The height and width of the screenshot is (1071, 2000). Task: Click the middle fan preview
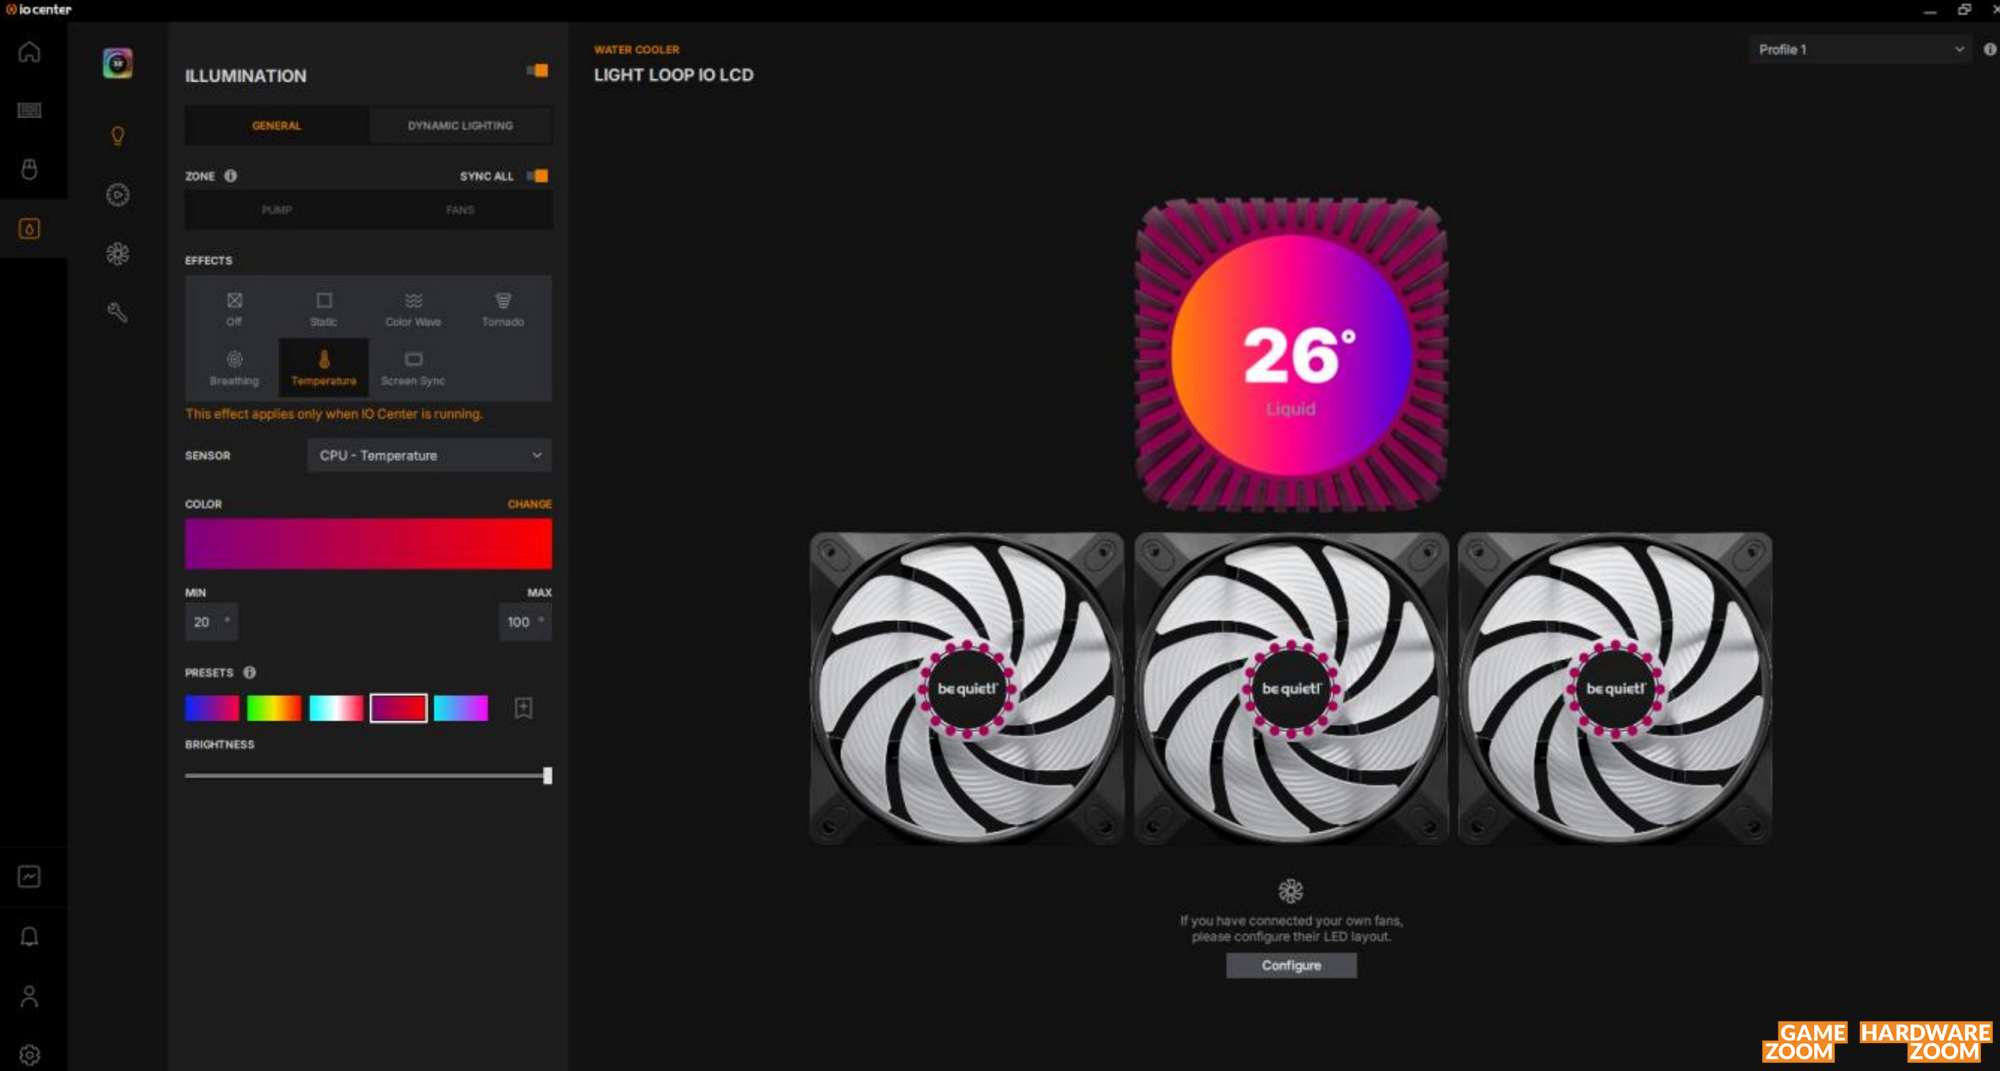pyautogui.click(x=1291, y=688)
